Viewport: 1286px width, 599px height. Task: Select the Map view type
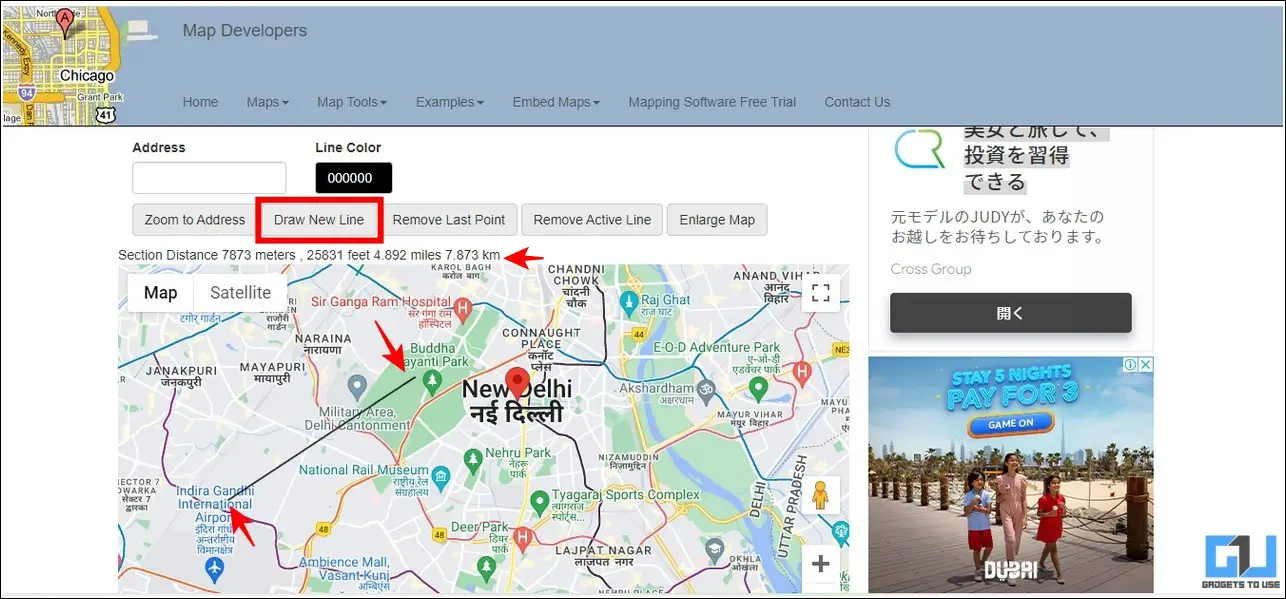160,293
